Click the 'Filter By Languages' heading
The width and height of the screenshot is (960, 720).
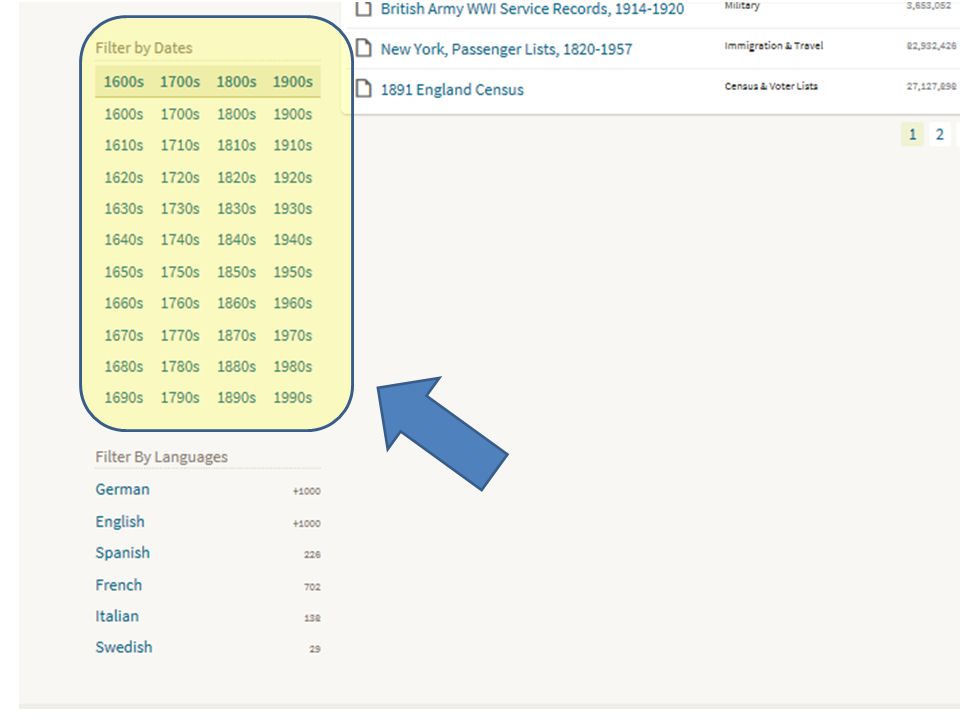[162, 457]
